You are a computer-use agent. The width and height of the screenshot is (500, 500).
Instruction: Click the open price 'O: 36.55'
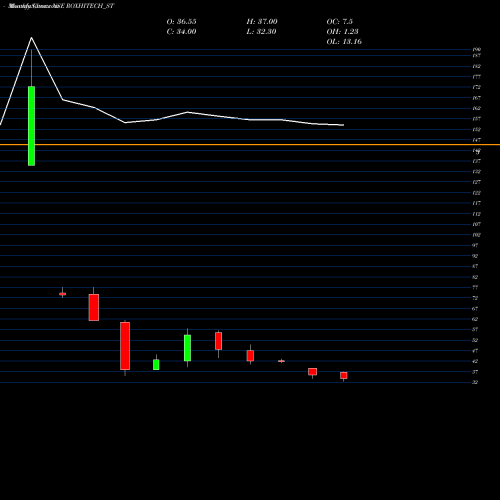point(181,22)
